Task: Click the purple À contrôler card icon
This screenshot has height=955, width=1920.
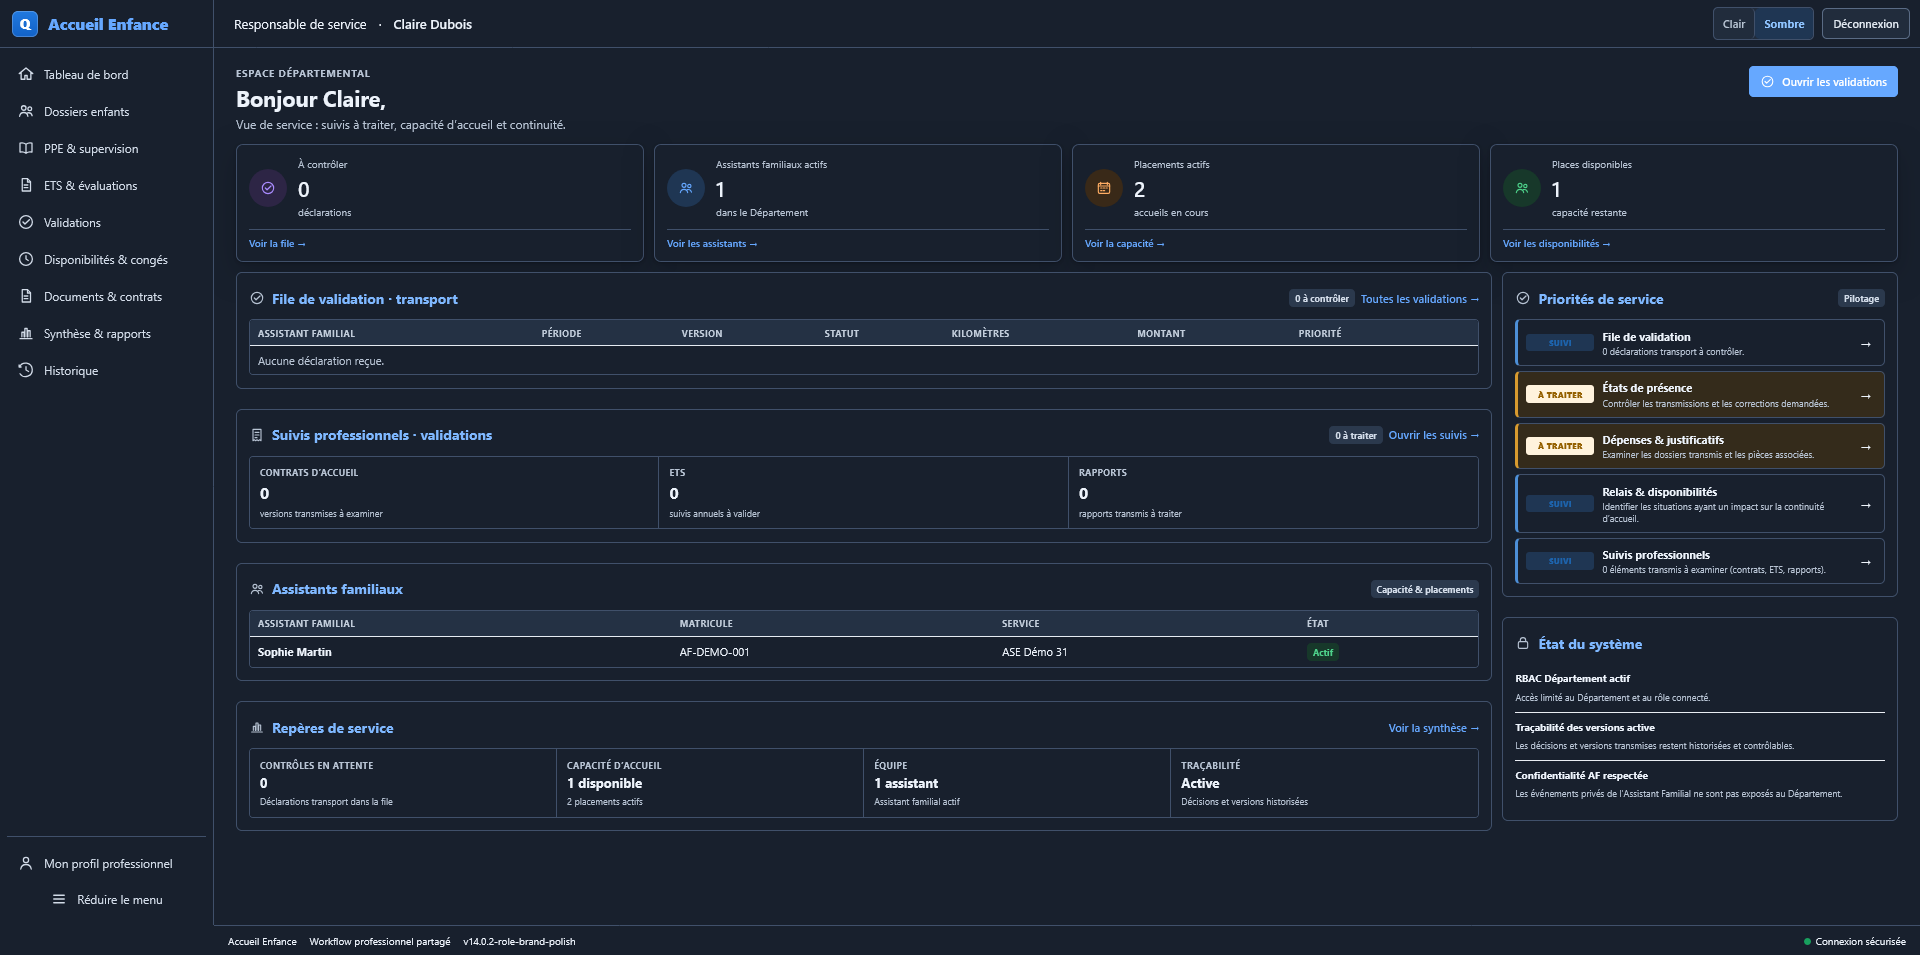Action: [x=268, y=188]
